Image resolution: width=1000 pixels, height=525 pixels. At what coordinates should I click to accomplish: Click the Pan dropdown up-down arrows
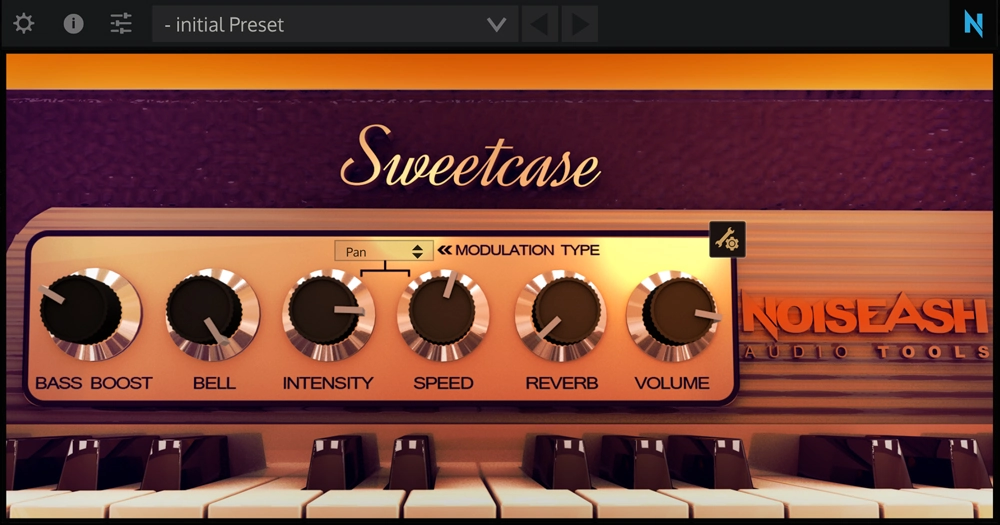[418, 251]
